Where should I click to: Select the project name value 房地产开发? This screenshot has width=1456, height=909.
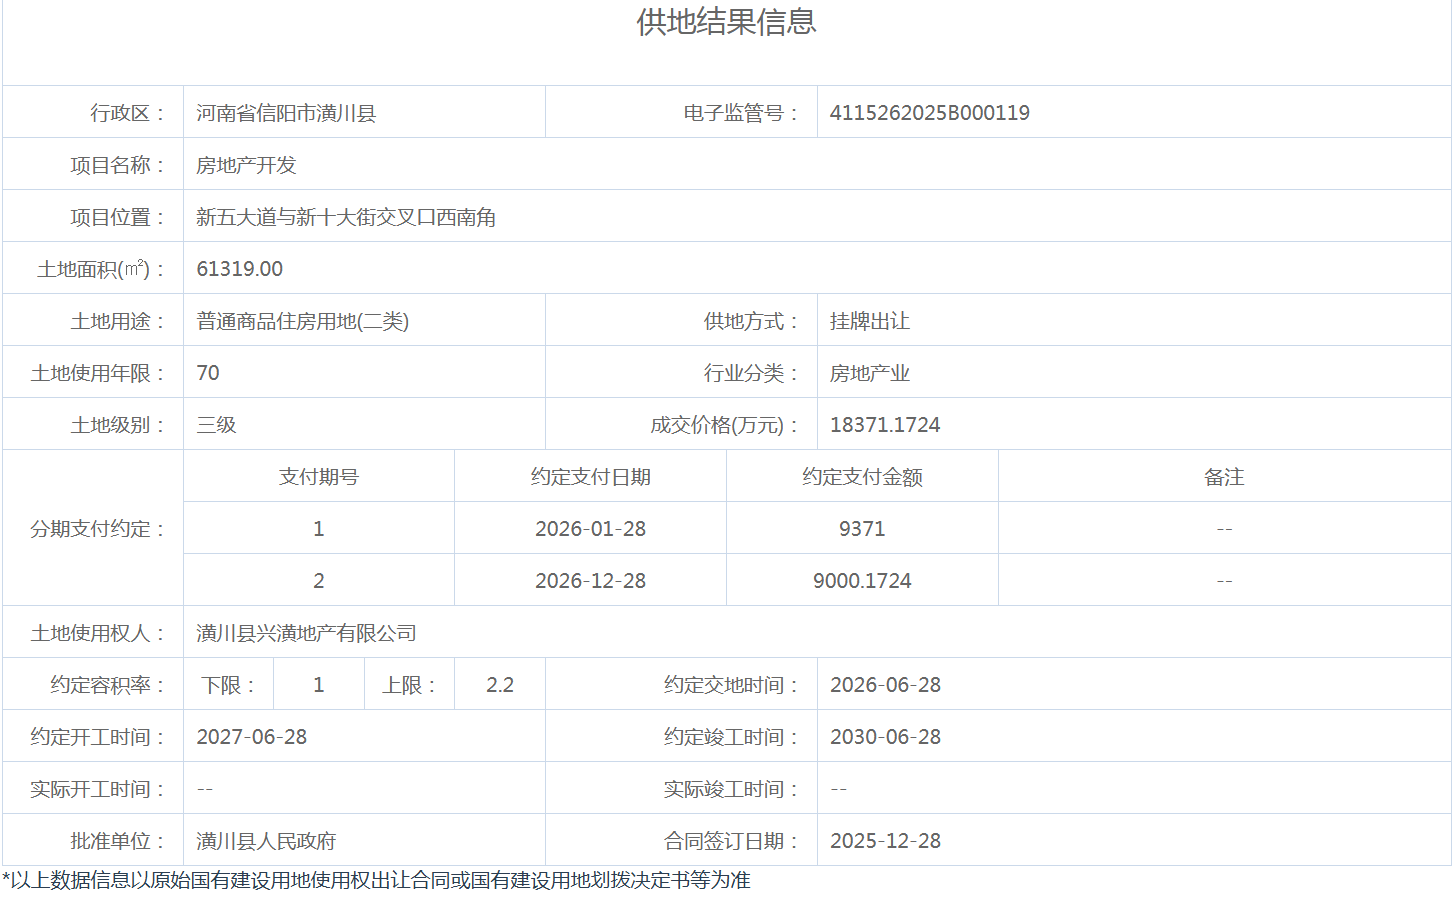pos(246,165)
